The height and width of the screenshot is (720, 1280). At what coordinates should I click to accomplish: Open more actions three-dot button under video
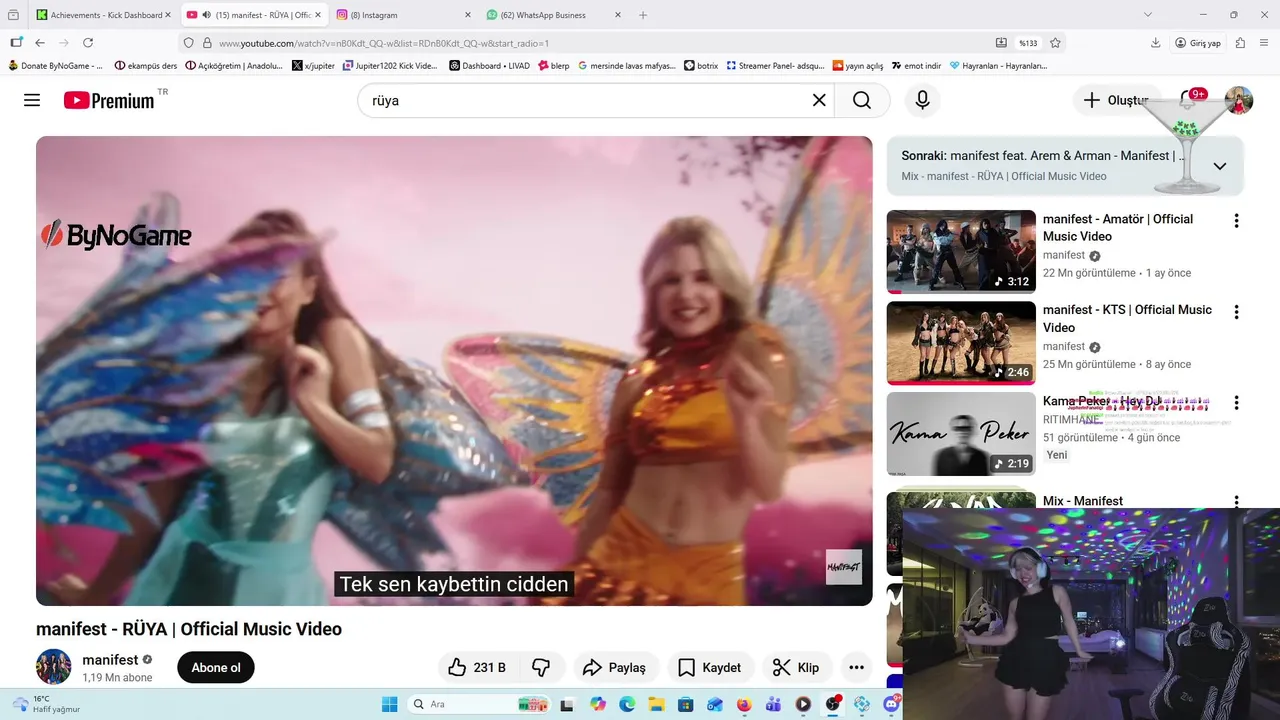click(856, 667)
